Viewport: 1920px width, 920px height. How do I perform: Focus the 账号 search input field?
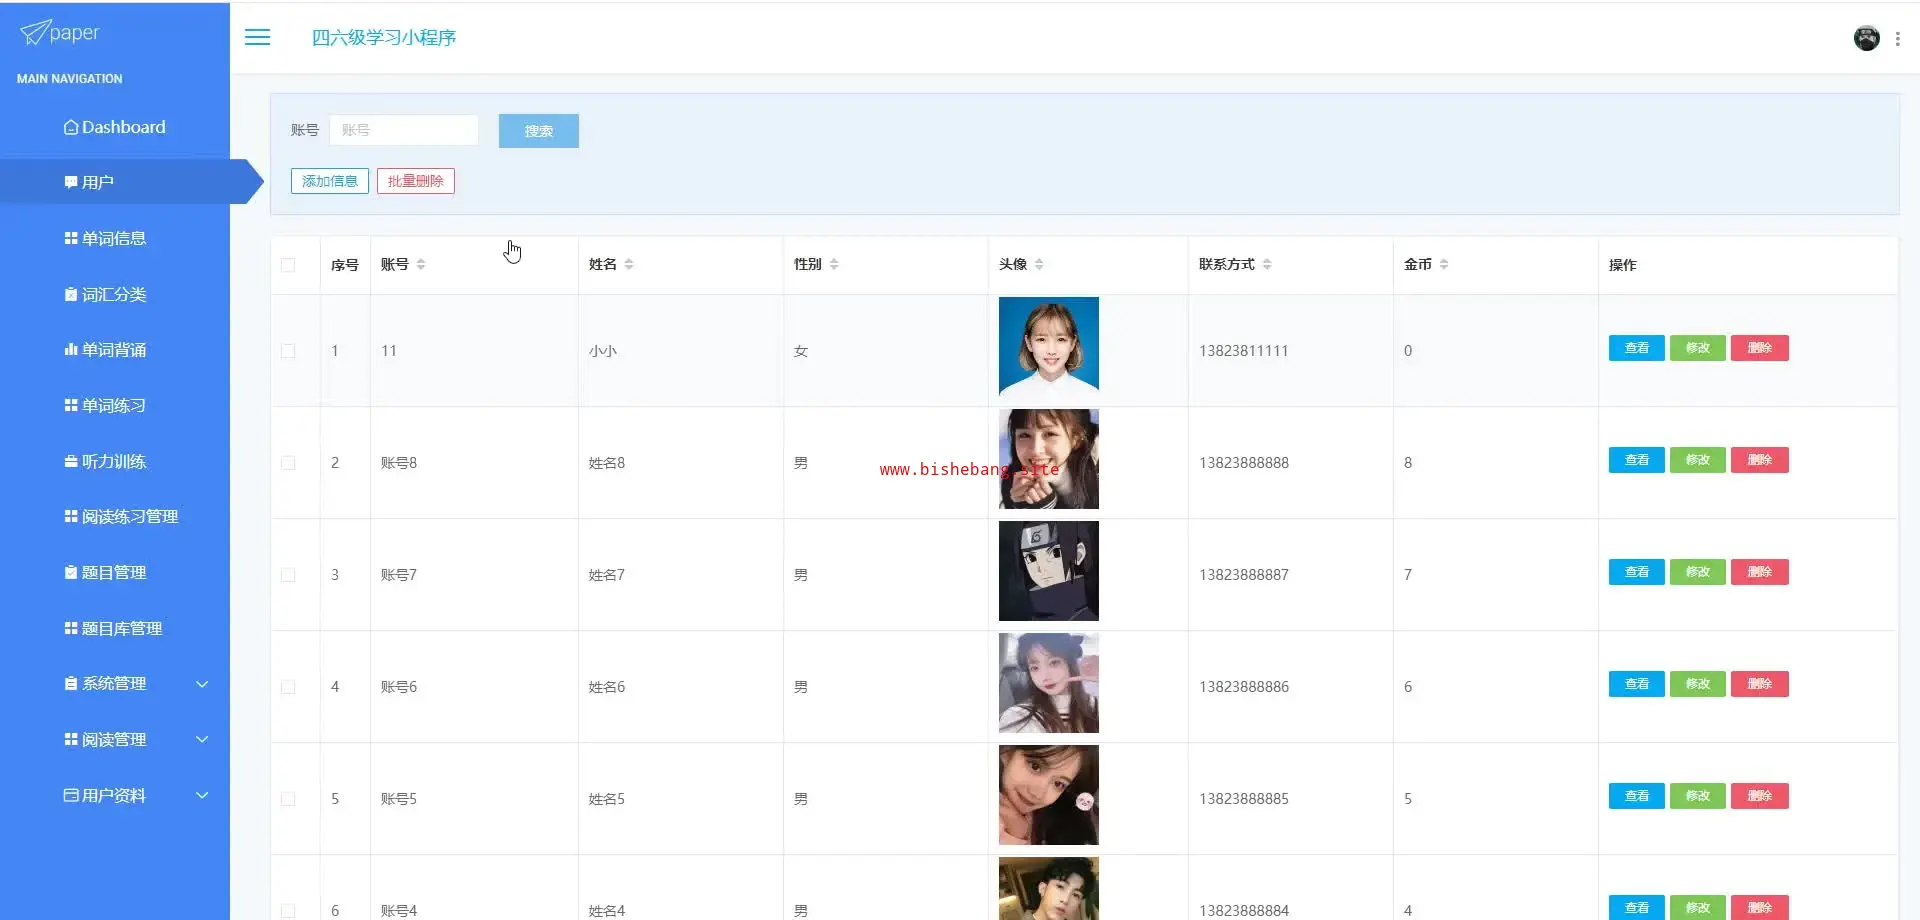tap(404, 130)
